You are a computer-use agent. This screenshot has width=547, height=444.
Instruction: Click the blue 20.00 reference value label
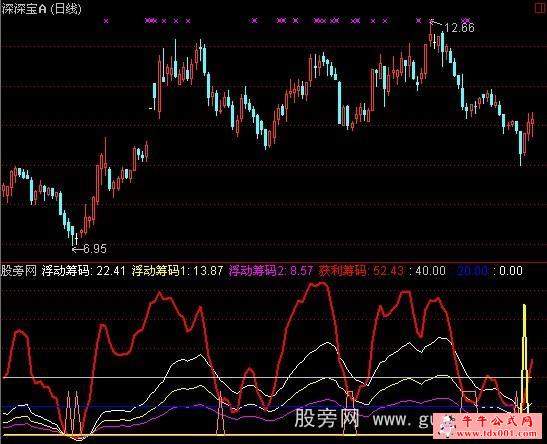click(472, 271)
